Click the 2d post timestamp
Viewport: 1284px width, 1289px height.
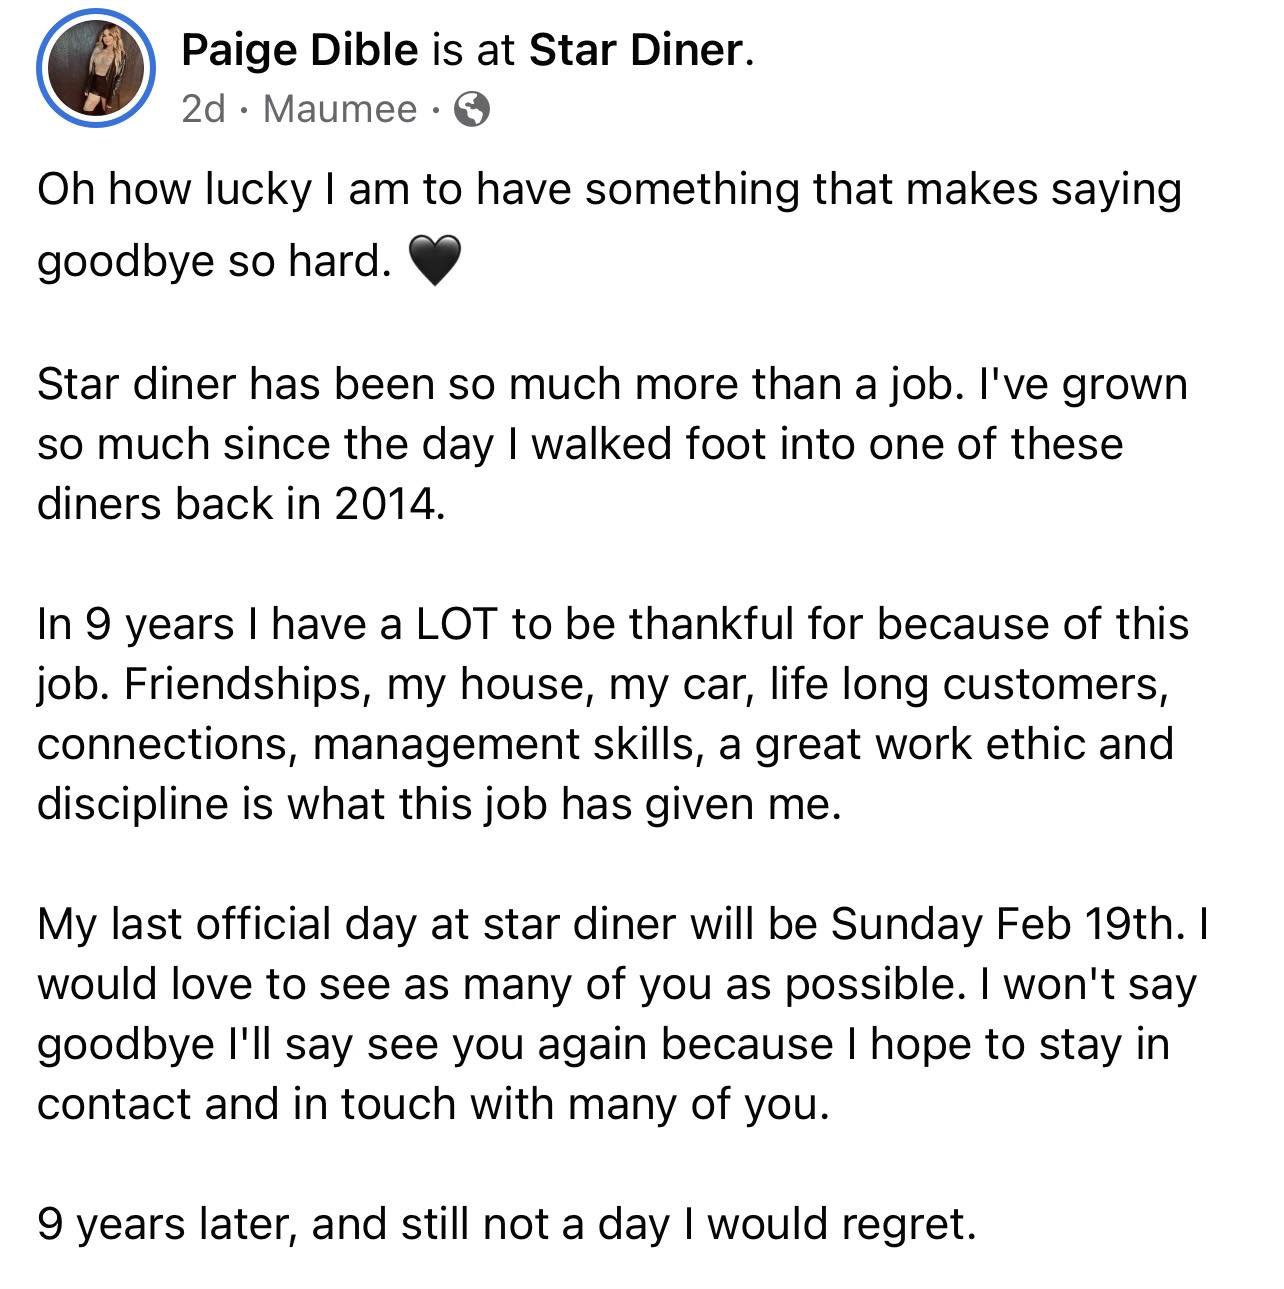pyautogui.click(x=204, y=108)
